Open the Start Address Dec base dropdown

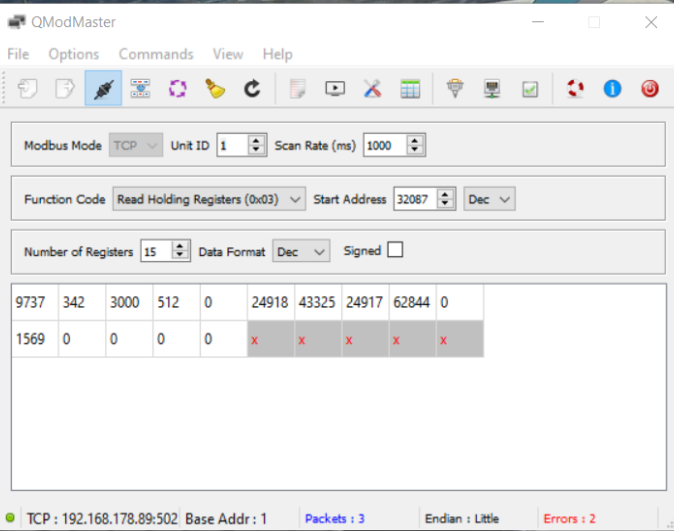489,199
